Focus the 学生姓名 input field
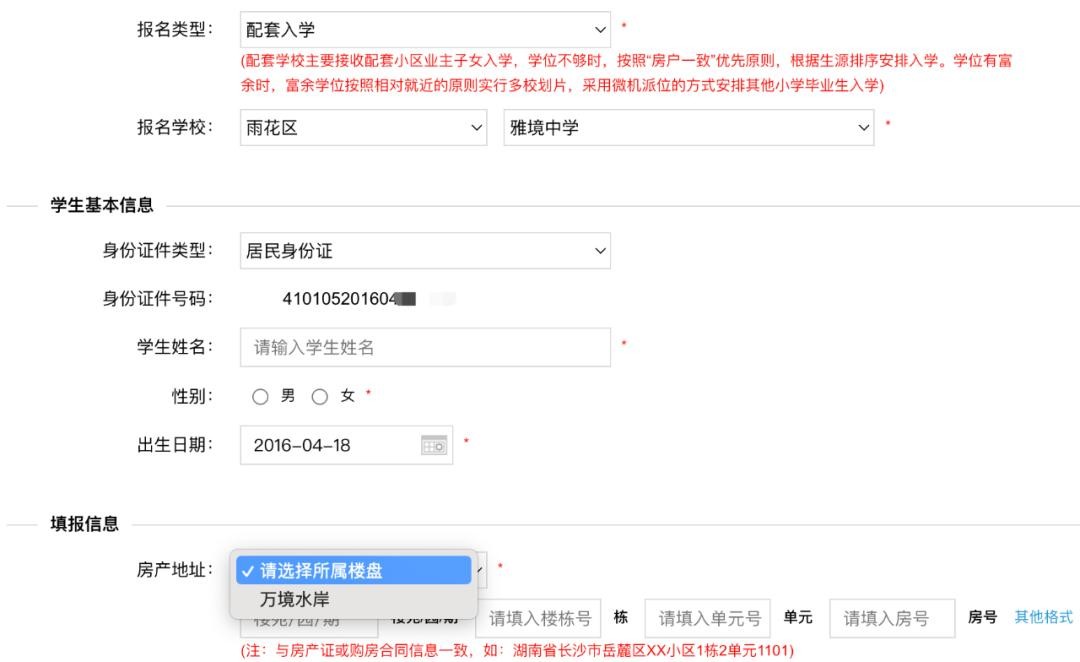Screen dimensions: 1080x662 tap(425, 348)
